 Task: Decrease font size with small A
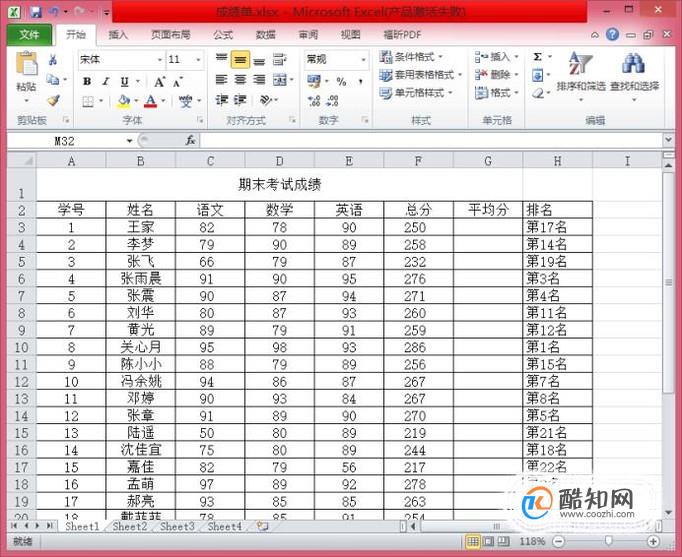[x=177, y=82]
